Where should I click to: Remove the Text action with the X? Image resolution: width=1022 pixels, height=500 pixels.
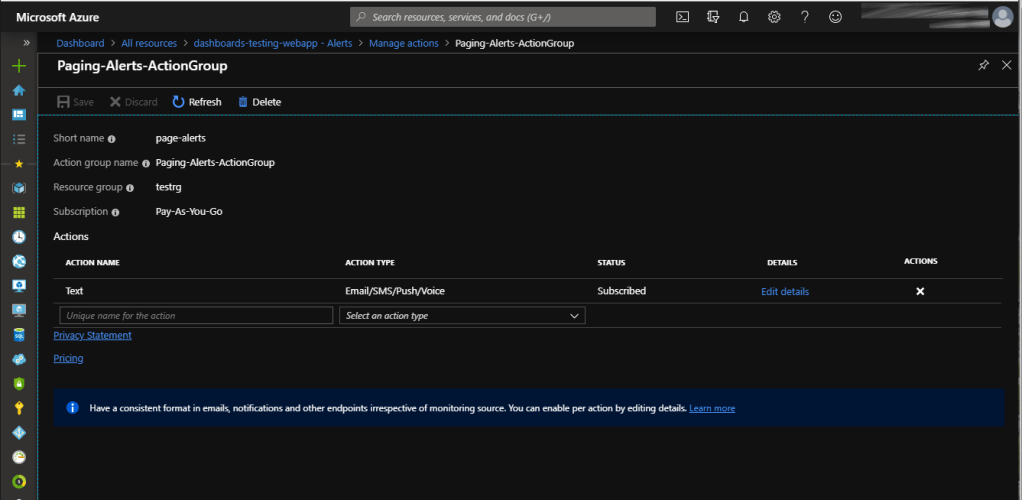(x=920, y=291)
